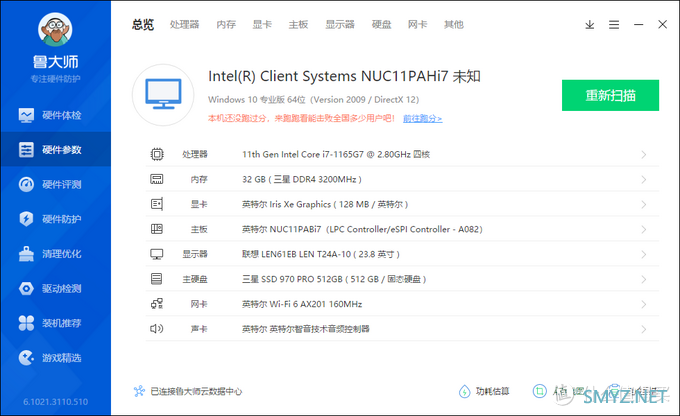Click the text '英特尔 Wi-Fi 6 AX201 160MHz'
This screenshot has height=416, width=680.
(x=302, y=304)
